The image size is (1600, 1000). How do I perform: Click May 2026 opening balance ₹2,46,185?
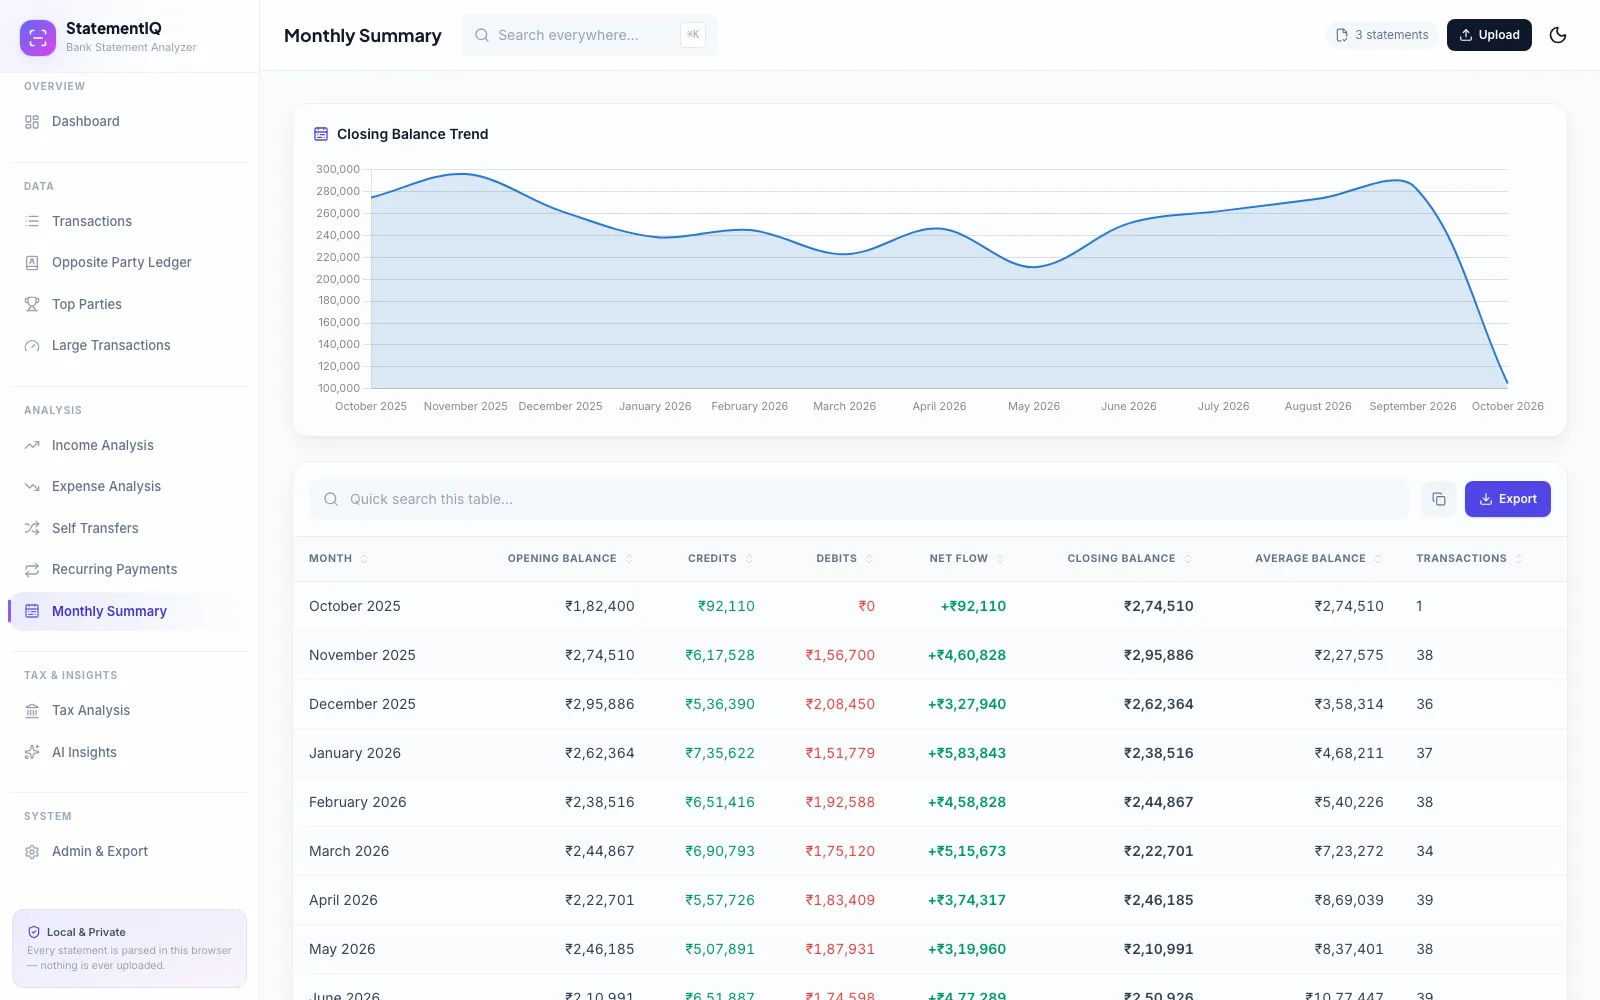coord(600,949)
